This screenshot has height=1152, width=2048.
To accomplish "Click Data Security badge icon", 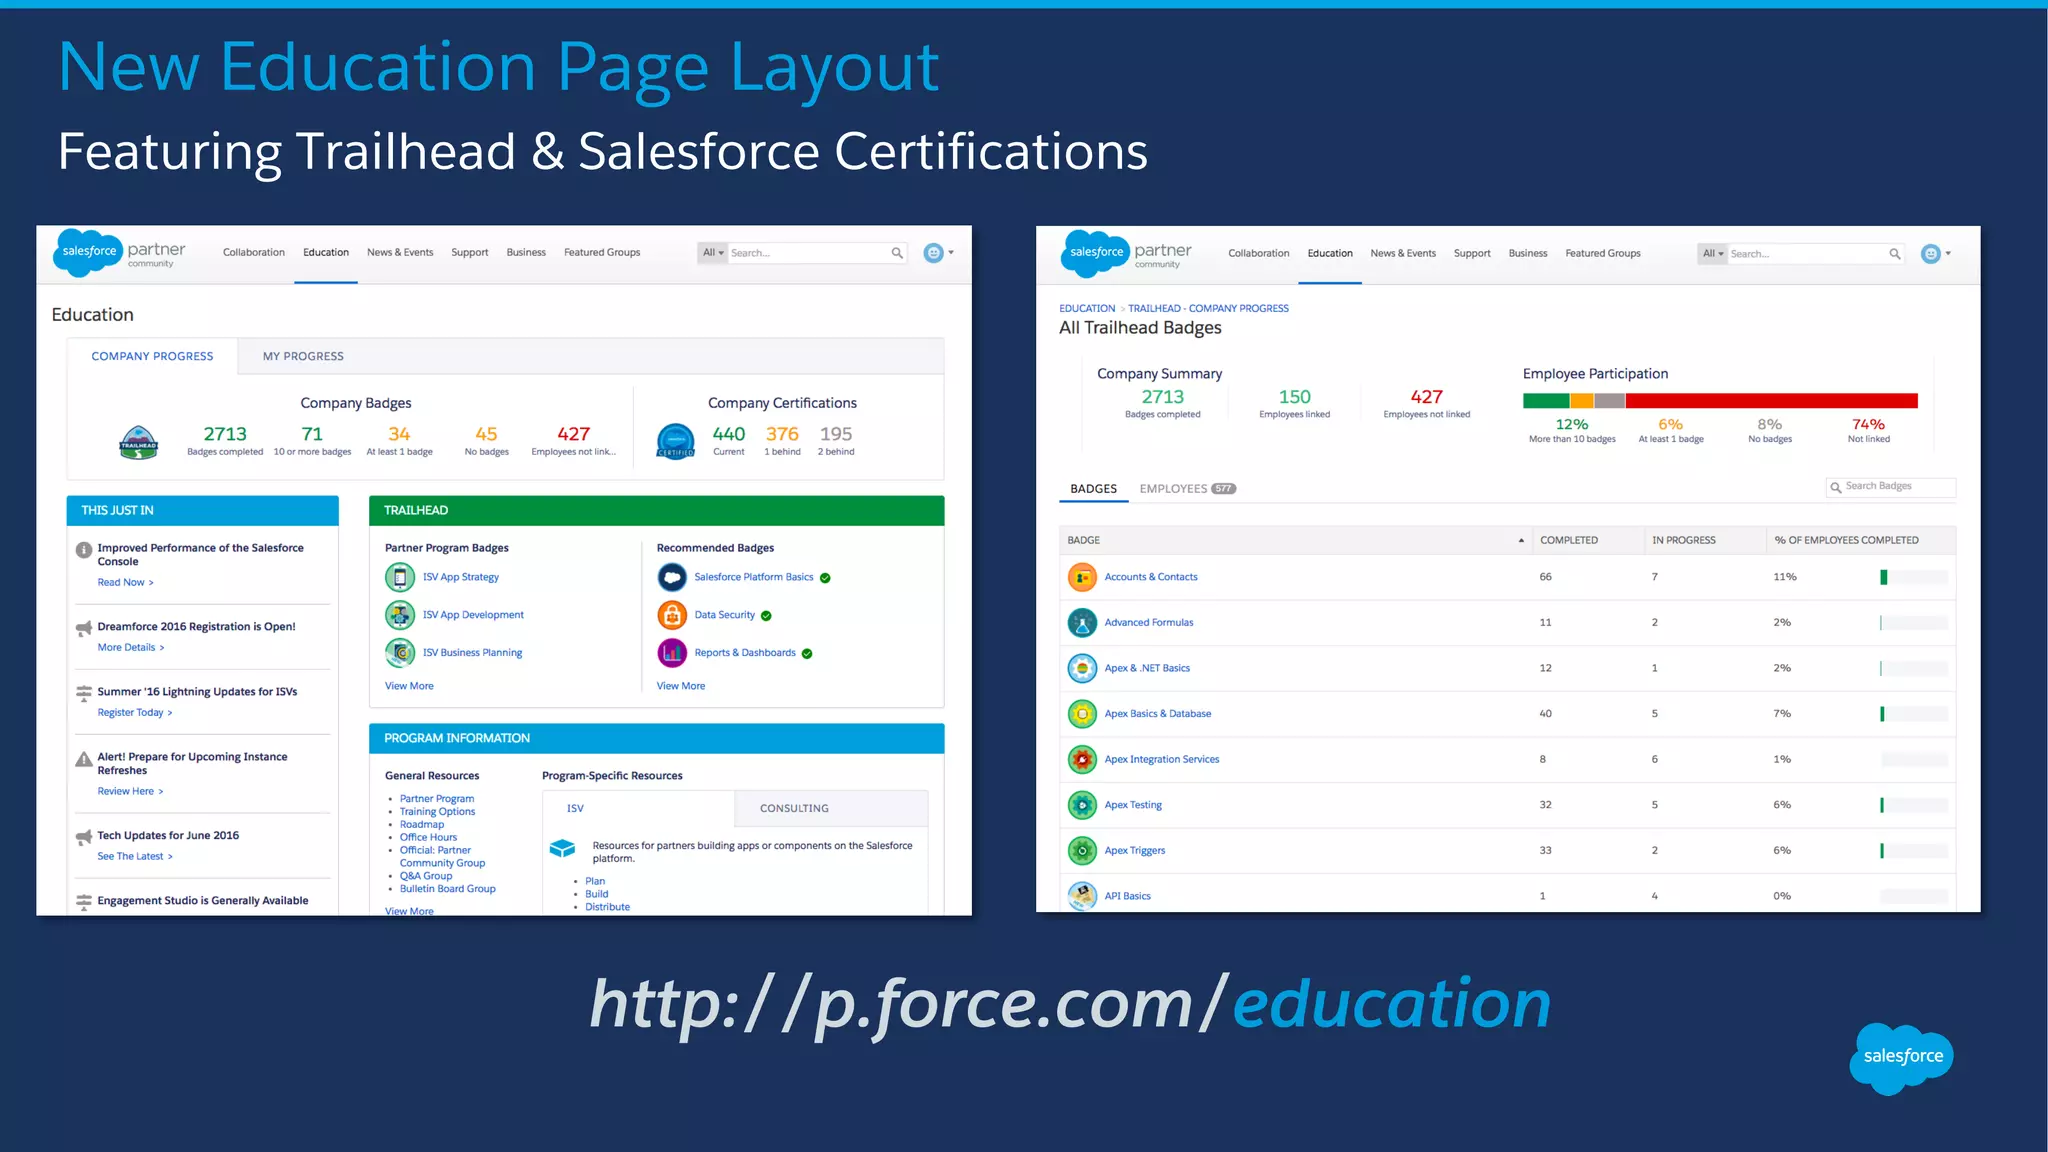I will (672, 615).
